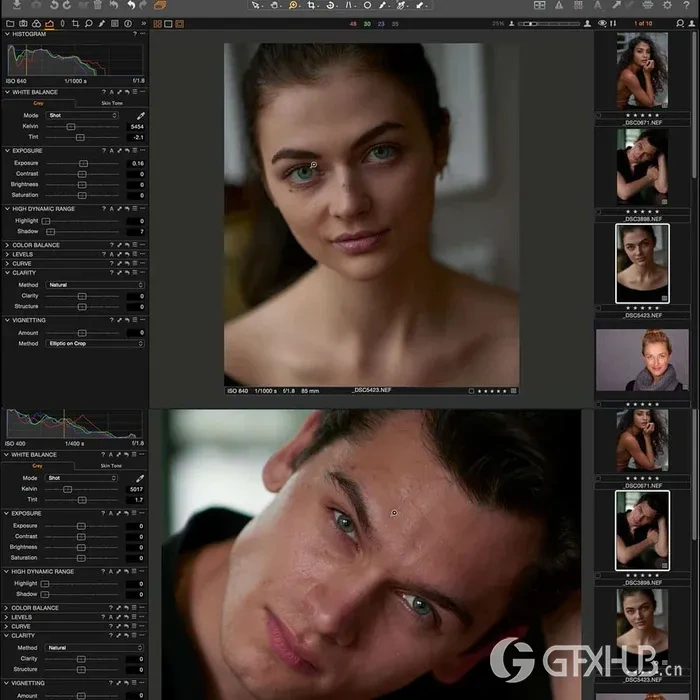Open the Adjustments clipboard tool tab
The width and height of the screenshot is (700, 700).
[115, 24]
